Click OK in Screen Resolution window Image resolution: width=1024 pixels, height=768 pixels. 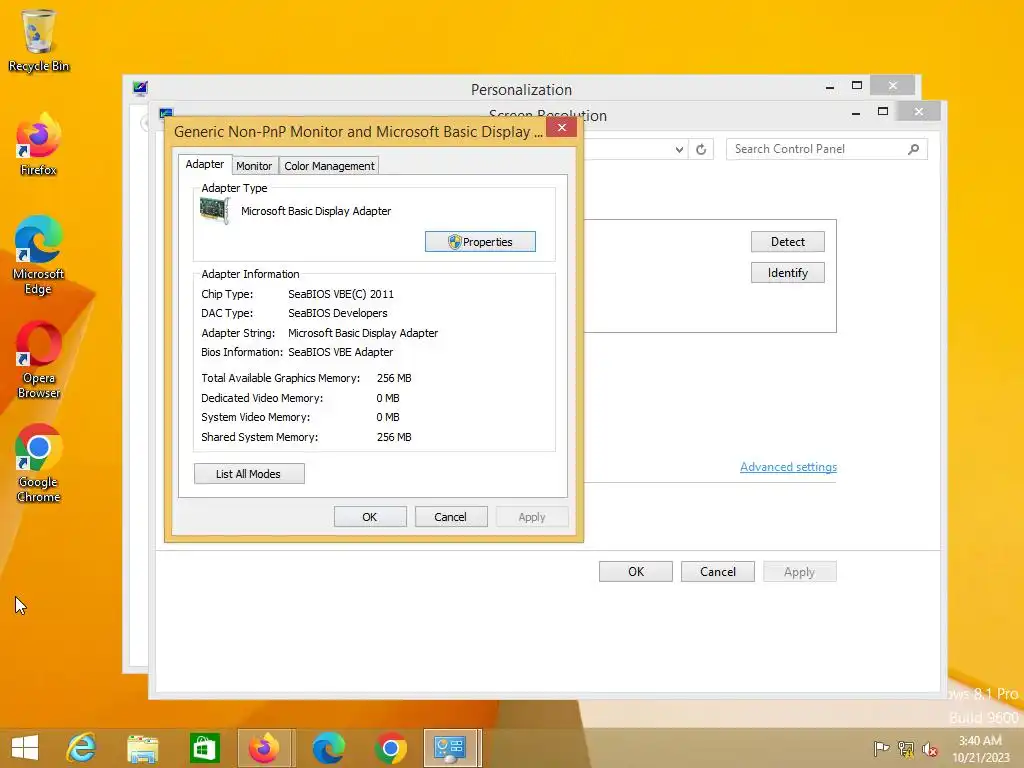(x=636, y=571)
